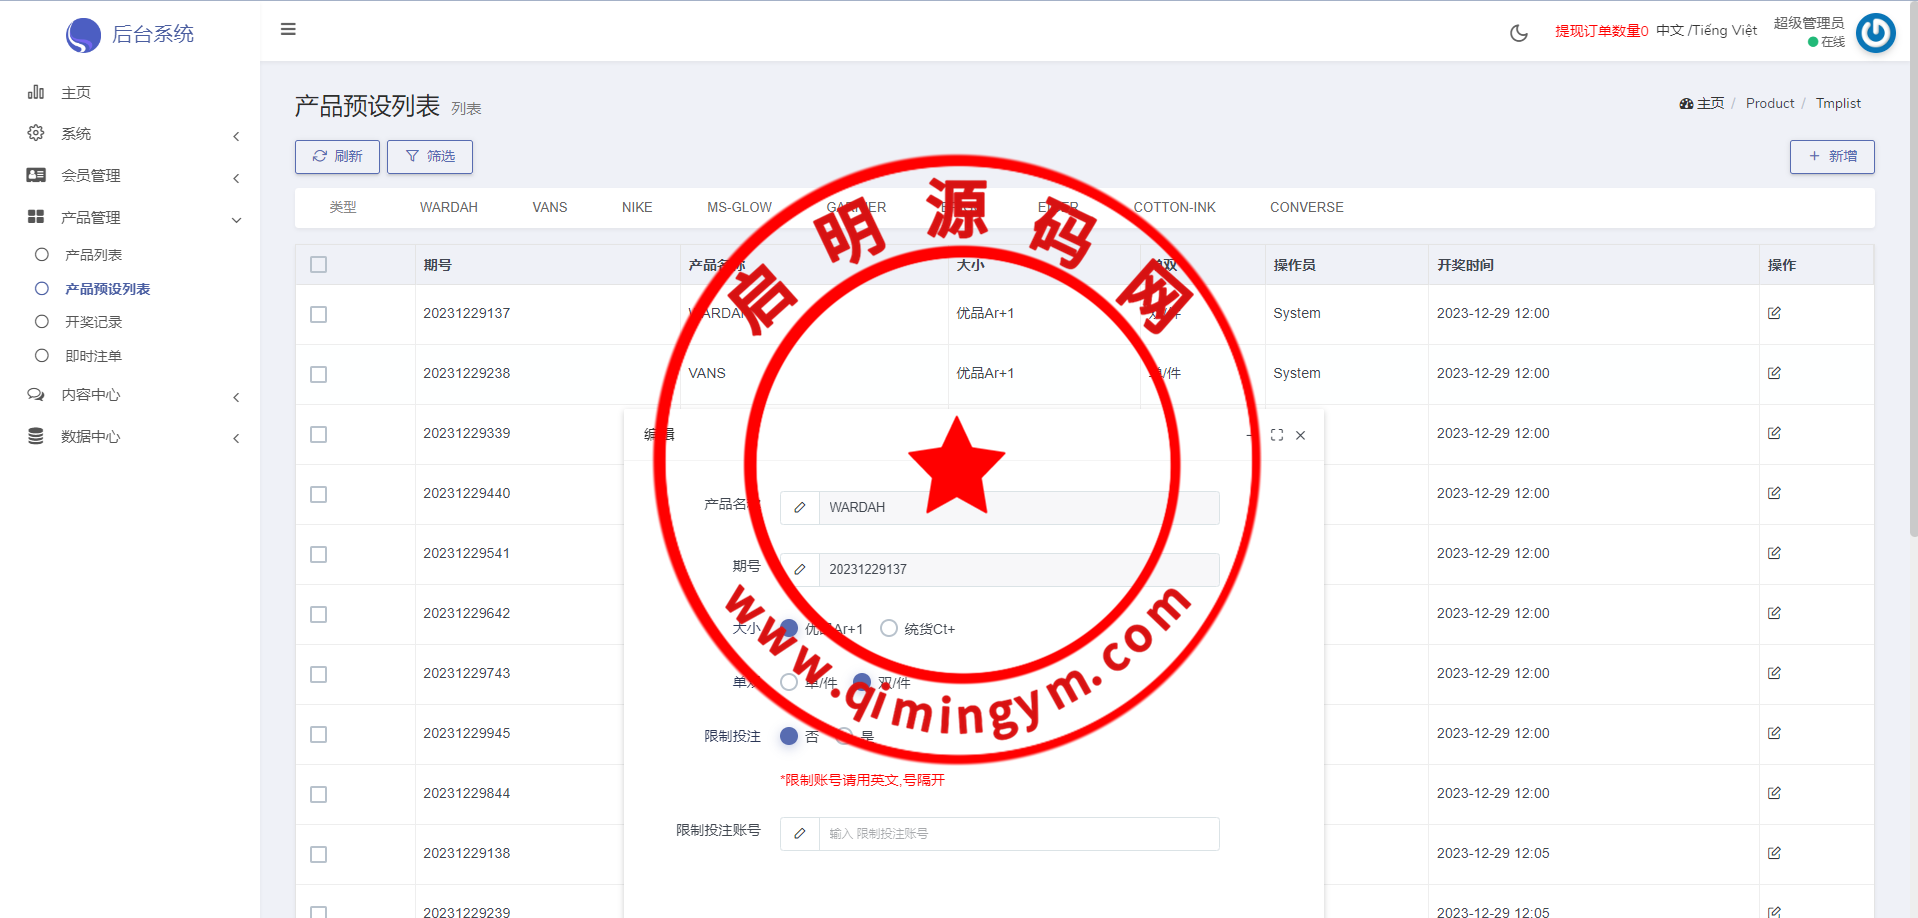Viewport: 1918px width, 918px height.
Task: Click the 刷新 refresh button
Action: (337, 157)
